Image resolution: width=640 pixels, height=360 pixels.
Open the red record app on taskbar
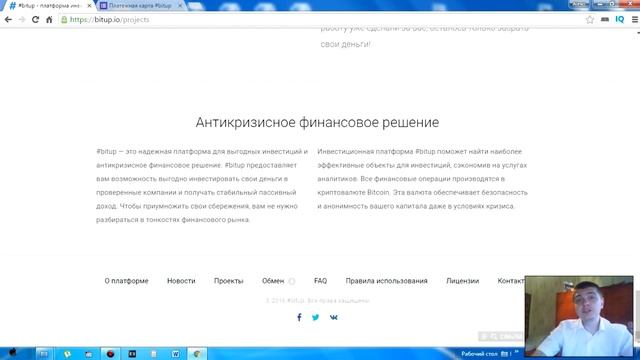[x=111, y=354]
